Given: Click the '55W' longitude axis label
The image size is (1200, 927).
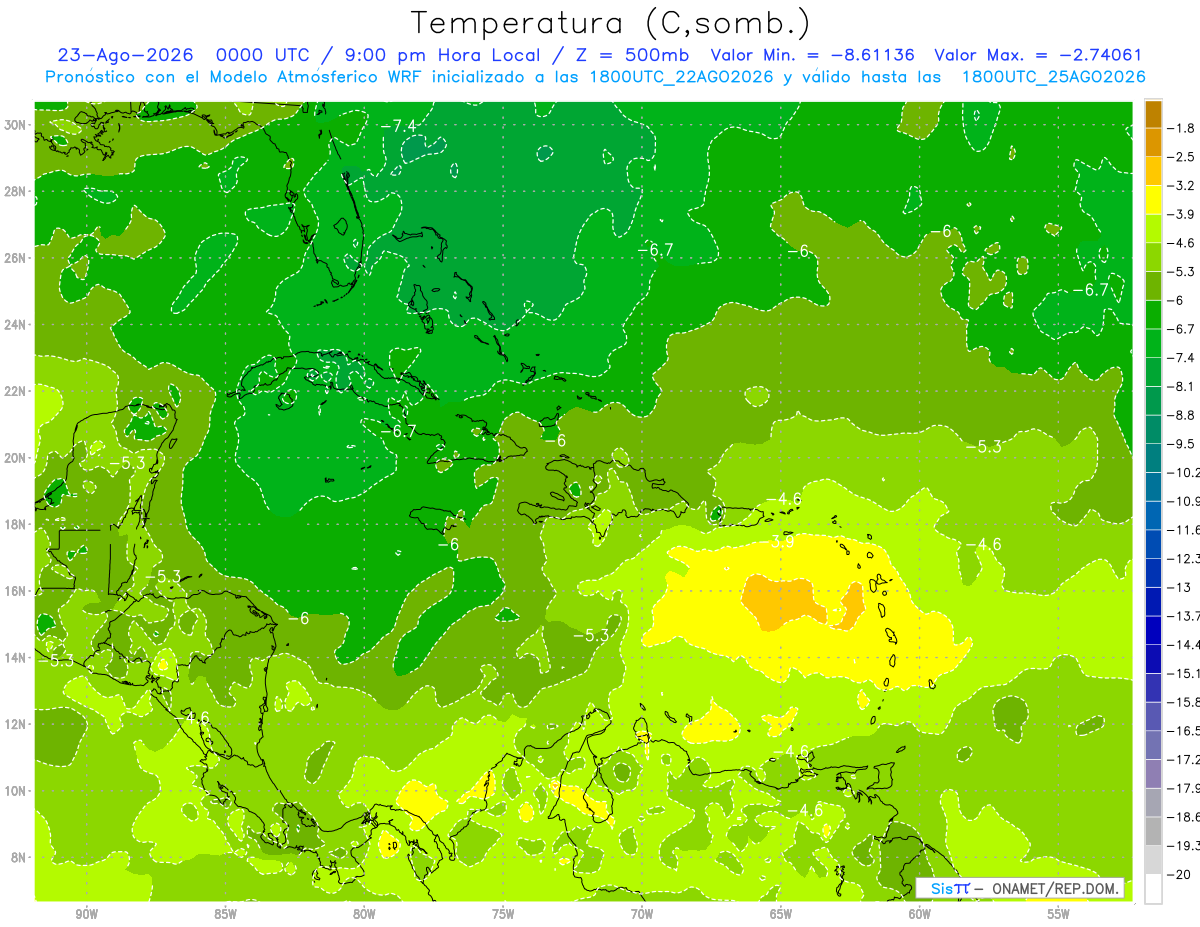Looking at the screenshot, I should pyautogui.click(x=1060, y=914).
